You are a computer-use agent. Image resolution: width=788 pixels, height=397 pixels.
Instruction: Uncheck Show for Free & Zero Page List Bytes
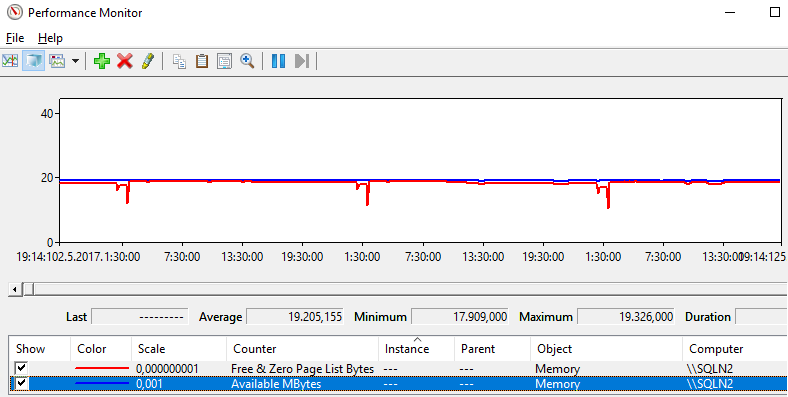point(21,368)
